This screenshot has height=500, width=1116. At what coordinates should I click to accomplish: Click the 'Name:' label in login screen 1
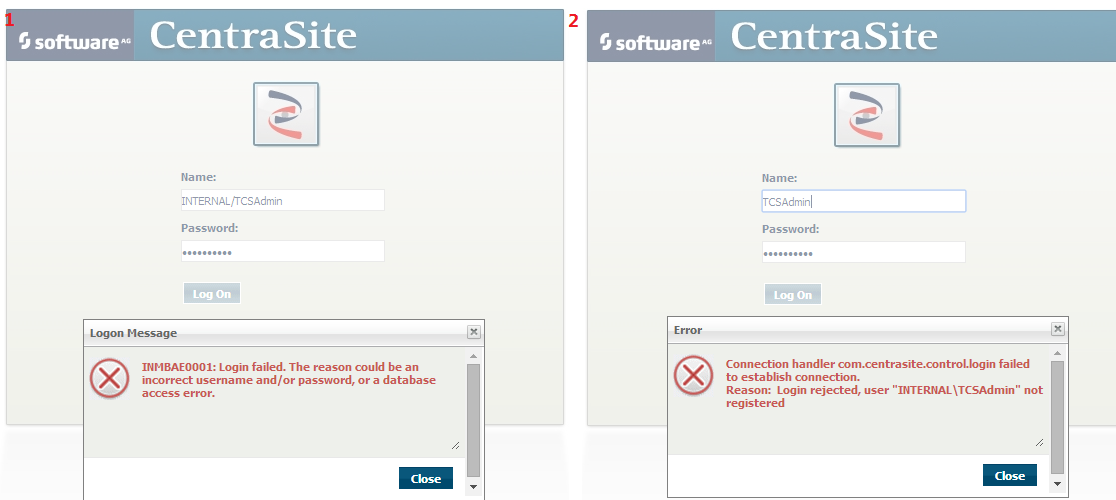click(199, 177)
